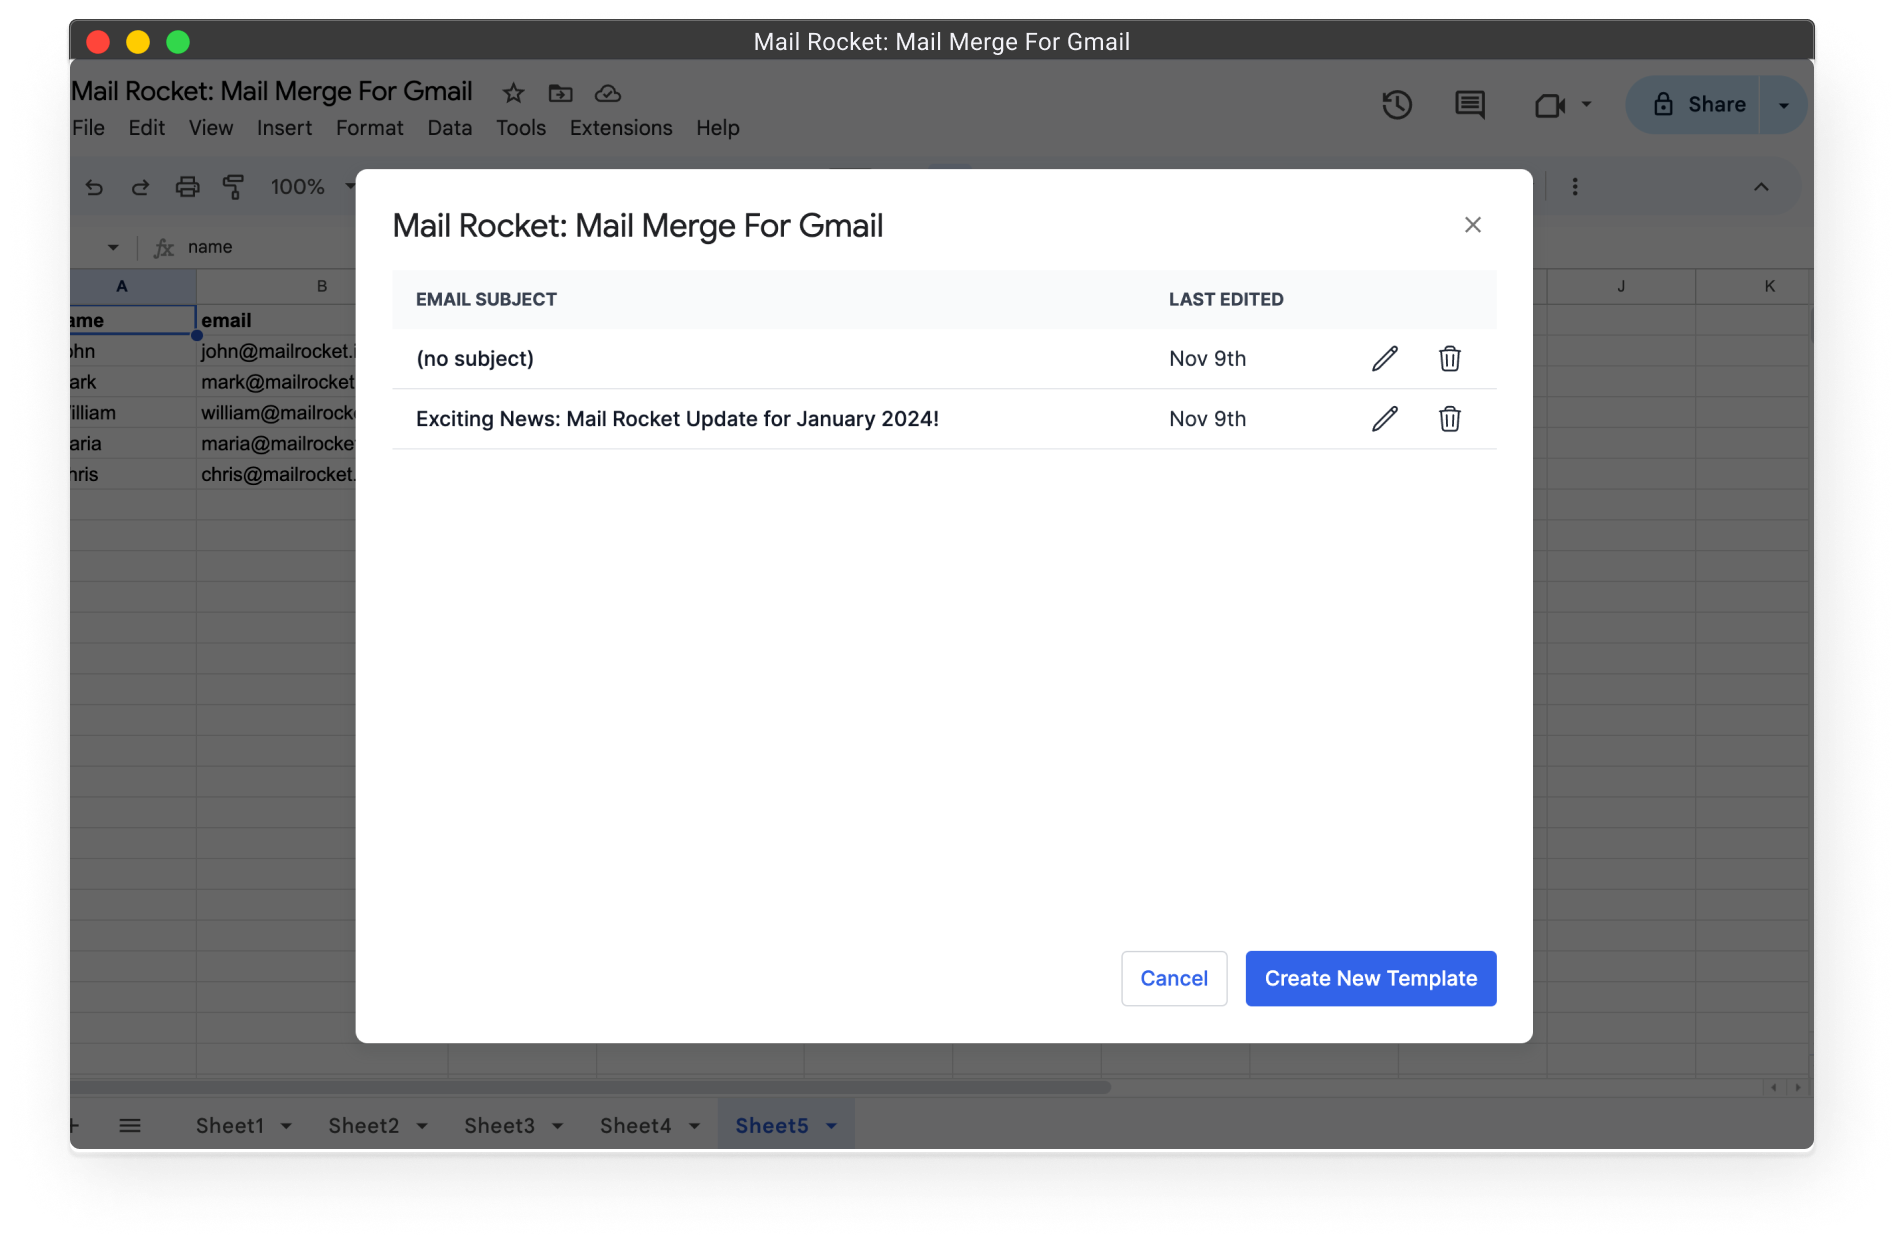Close the Mail Rocket dialog
The image size is (1903, 1247).
[1472, 225]
